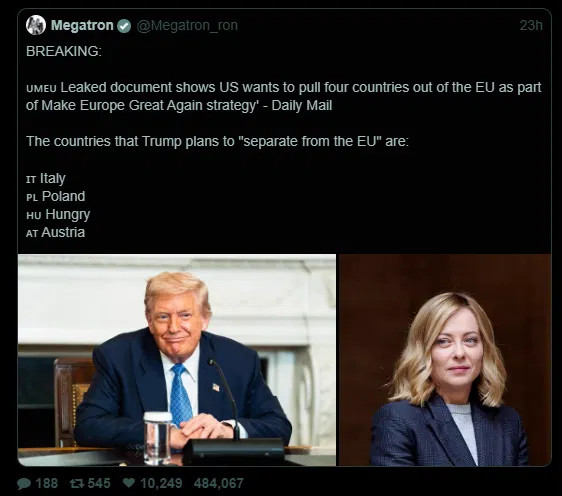Click the reply speech bubble icon
562x496 pixels.
pyautogui.click(x=24, y=484)
